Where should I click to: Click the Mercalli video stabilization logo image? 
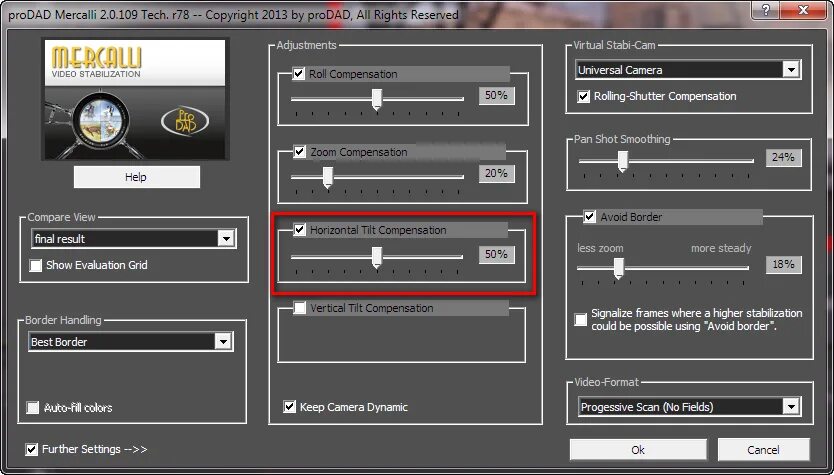[x=135, y=99]
